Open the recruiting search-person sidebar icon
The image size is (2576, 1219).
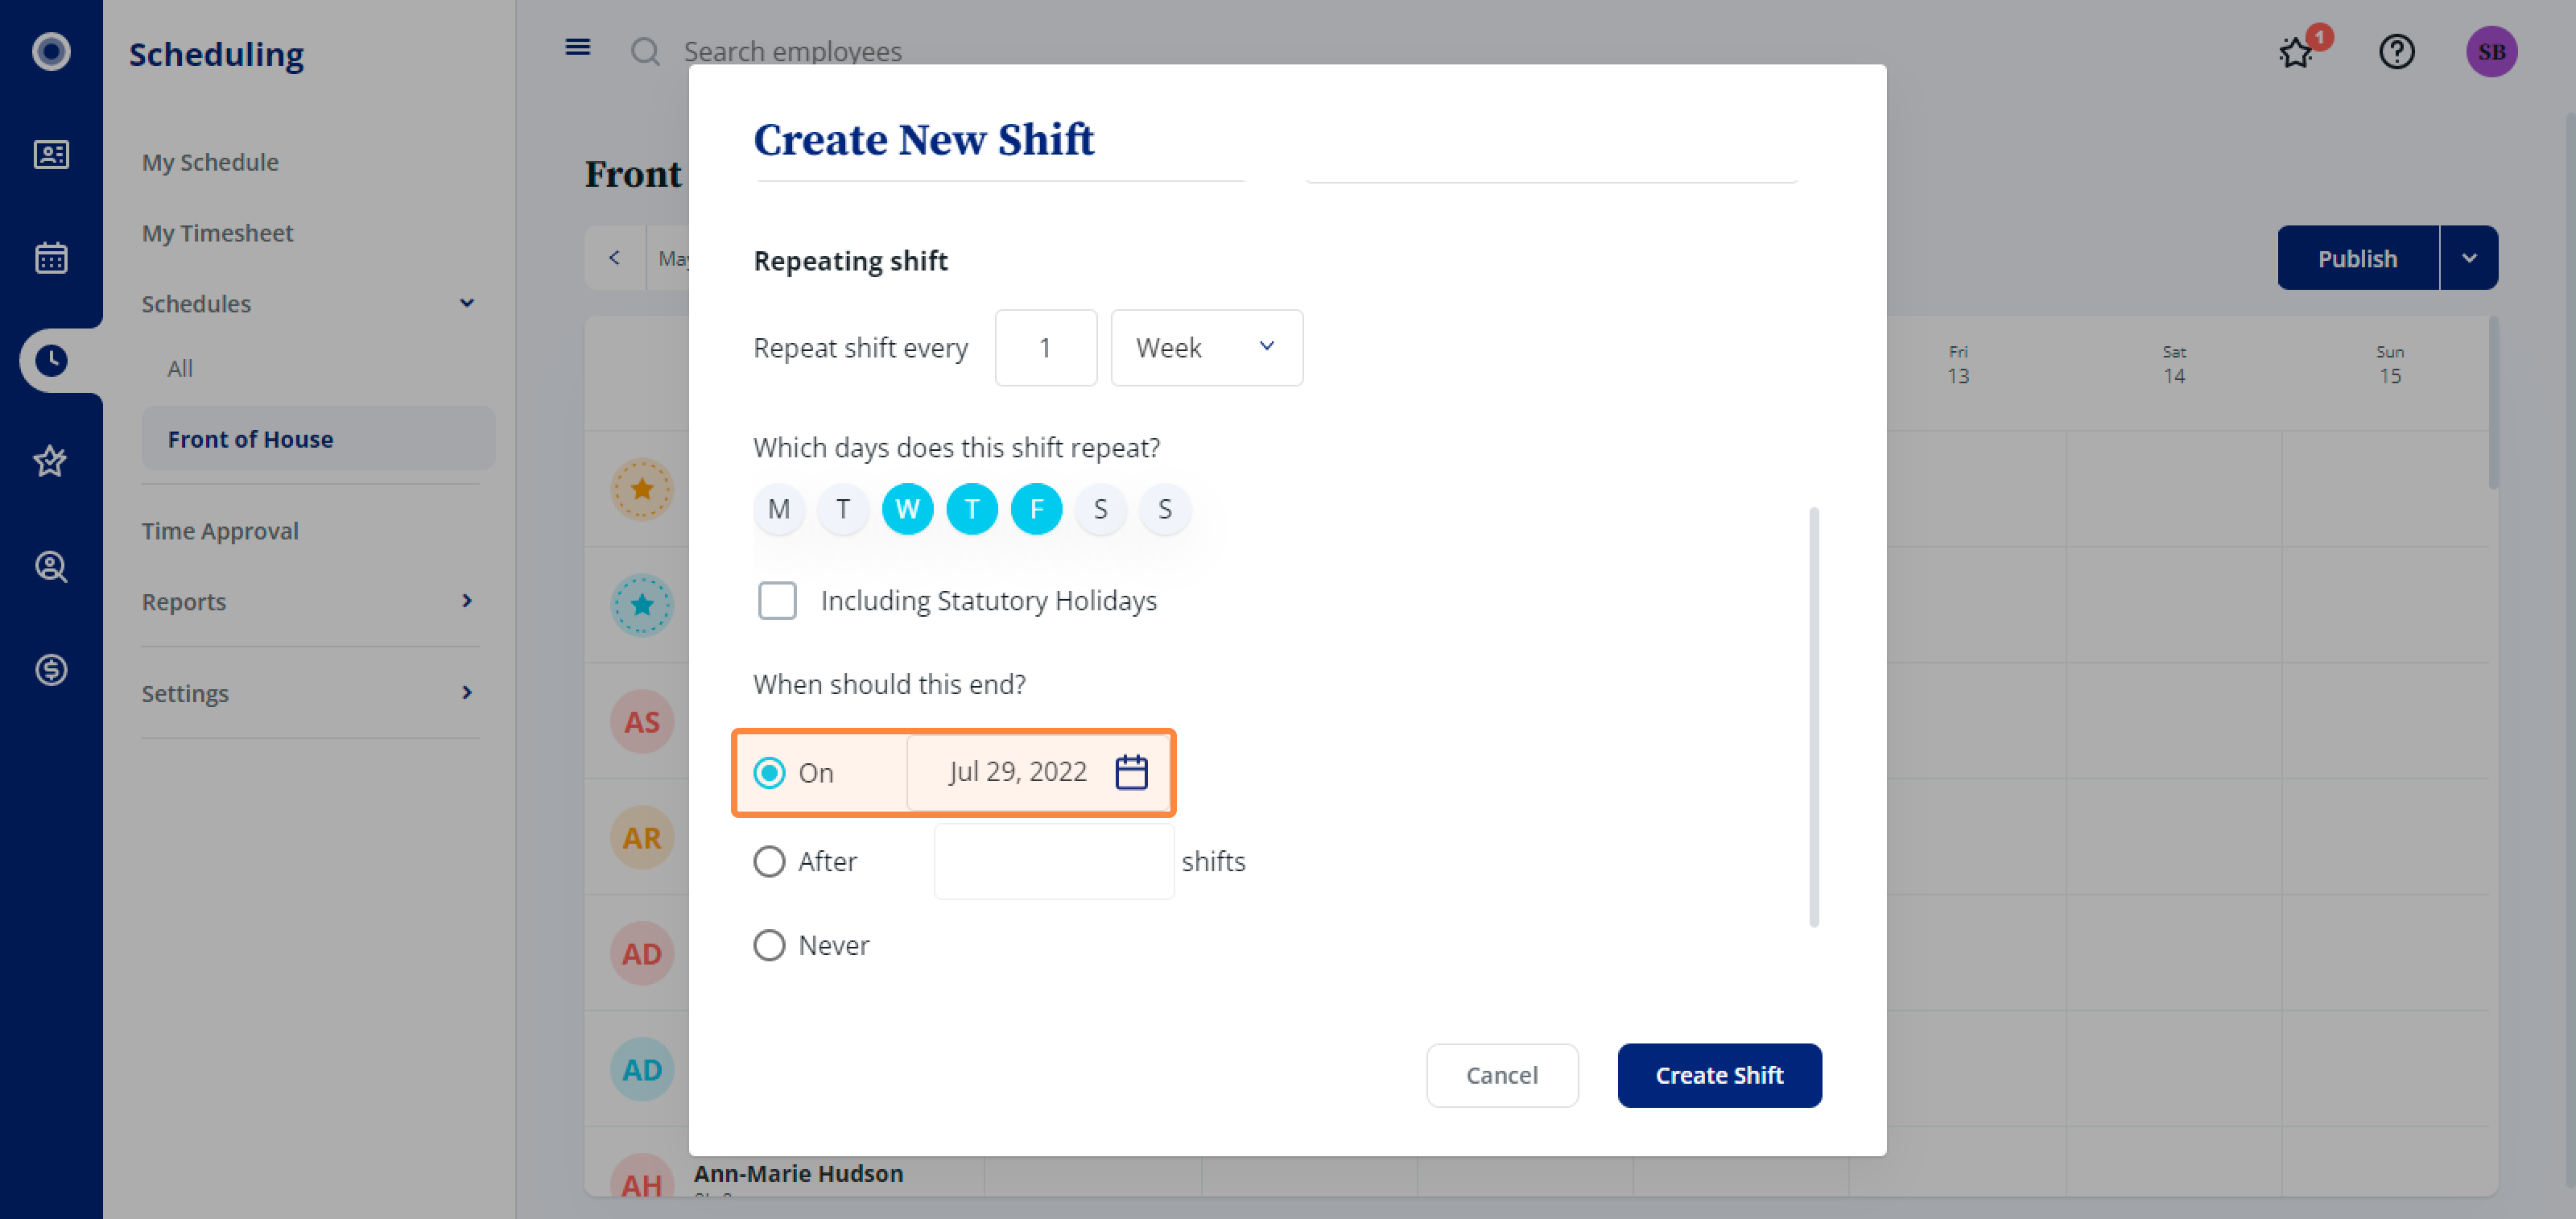tap(51, 567)
